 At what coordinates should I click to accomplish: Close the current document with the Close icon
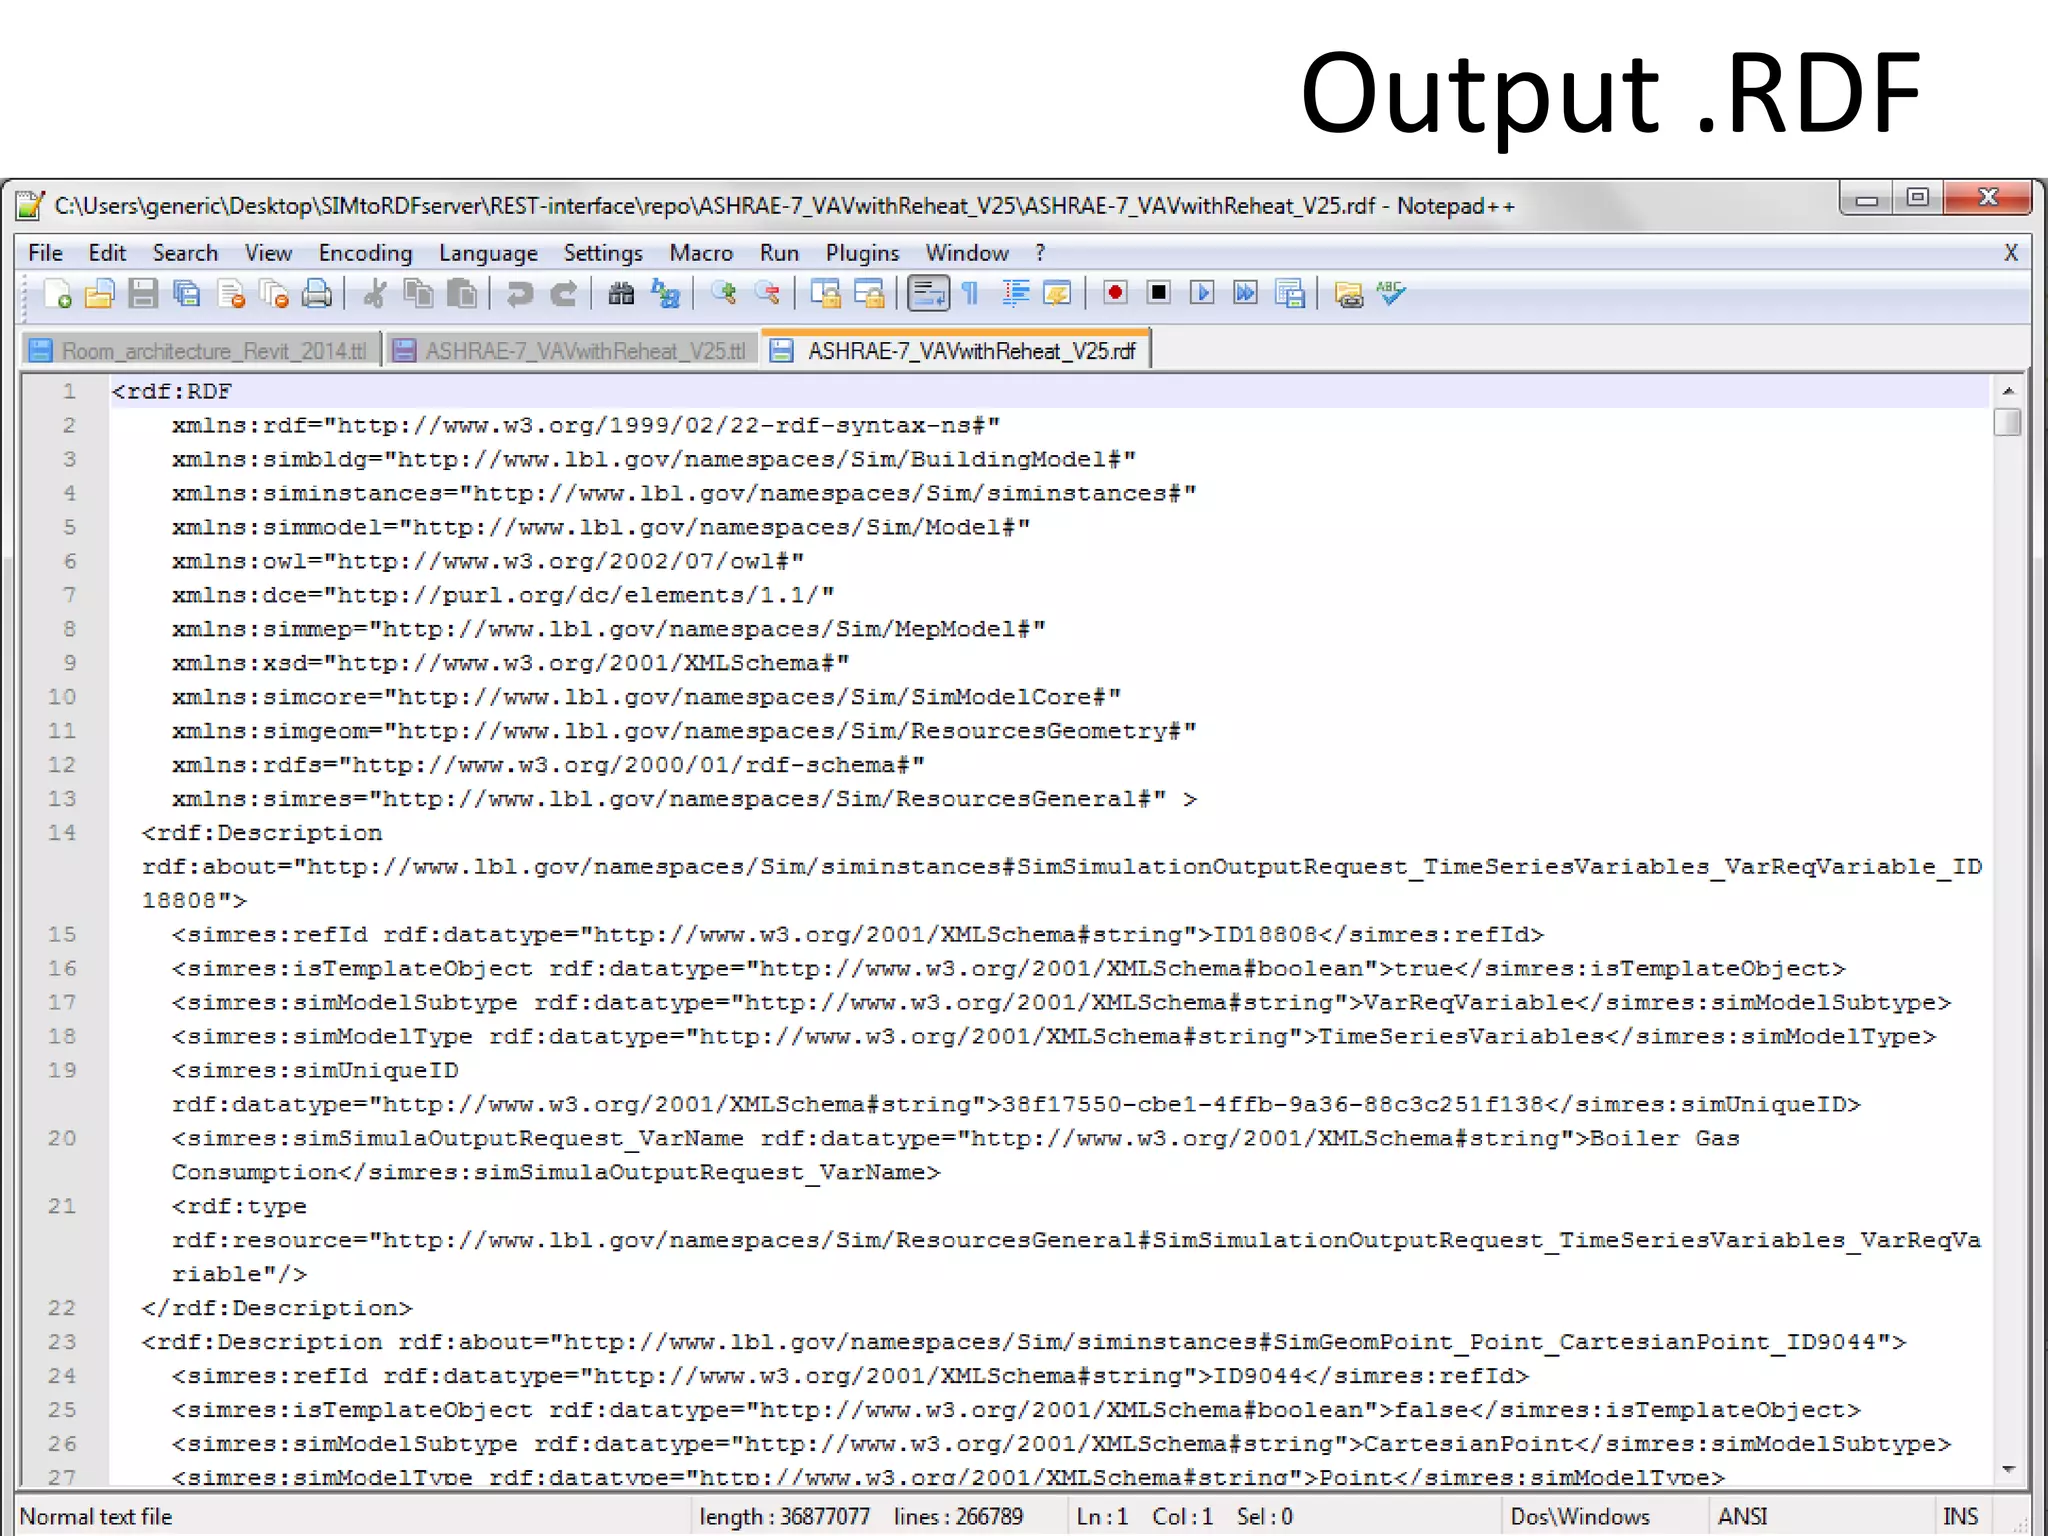(231, 294)
